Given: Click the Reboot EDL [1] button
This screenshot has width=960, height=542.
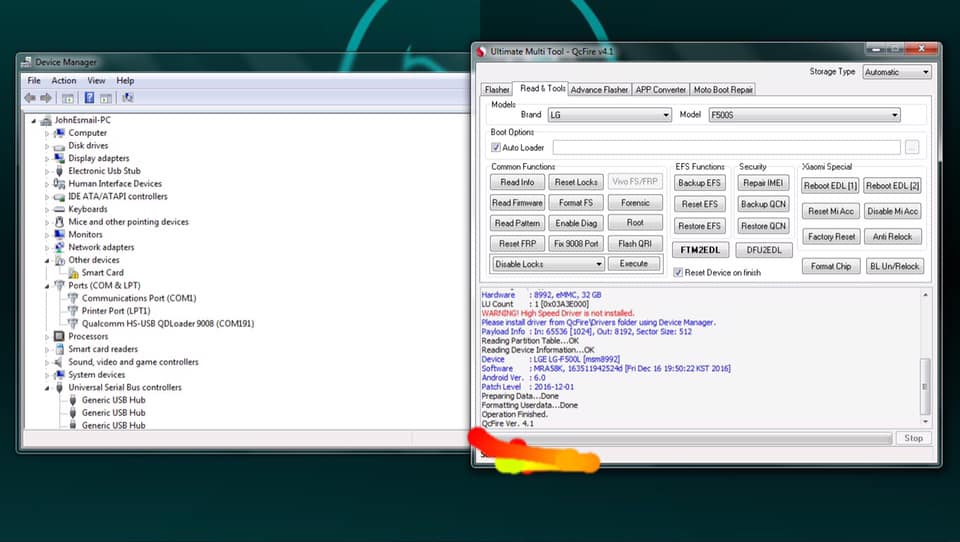Looking at the screenshot, I should tap(830, 186).
